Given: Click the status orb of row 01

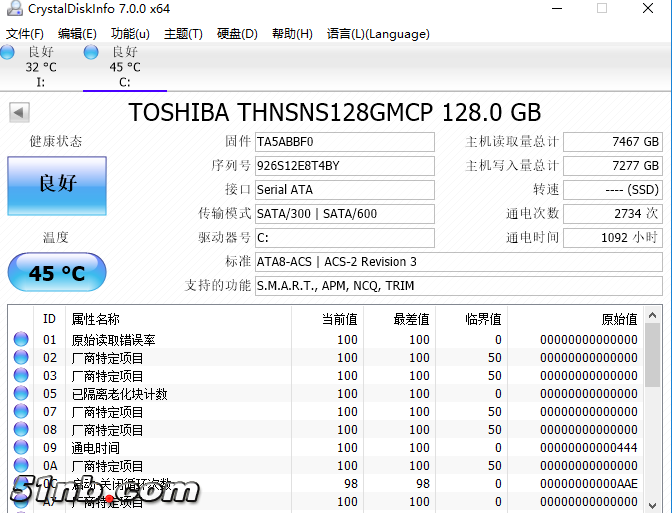Looking at the screenshot, I should pos(21,339).
